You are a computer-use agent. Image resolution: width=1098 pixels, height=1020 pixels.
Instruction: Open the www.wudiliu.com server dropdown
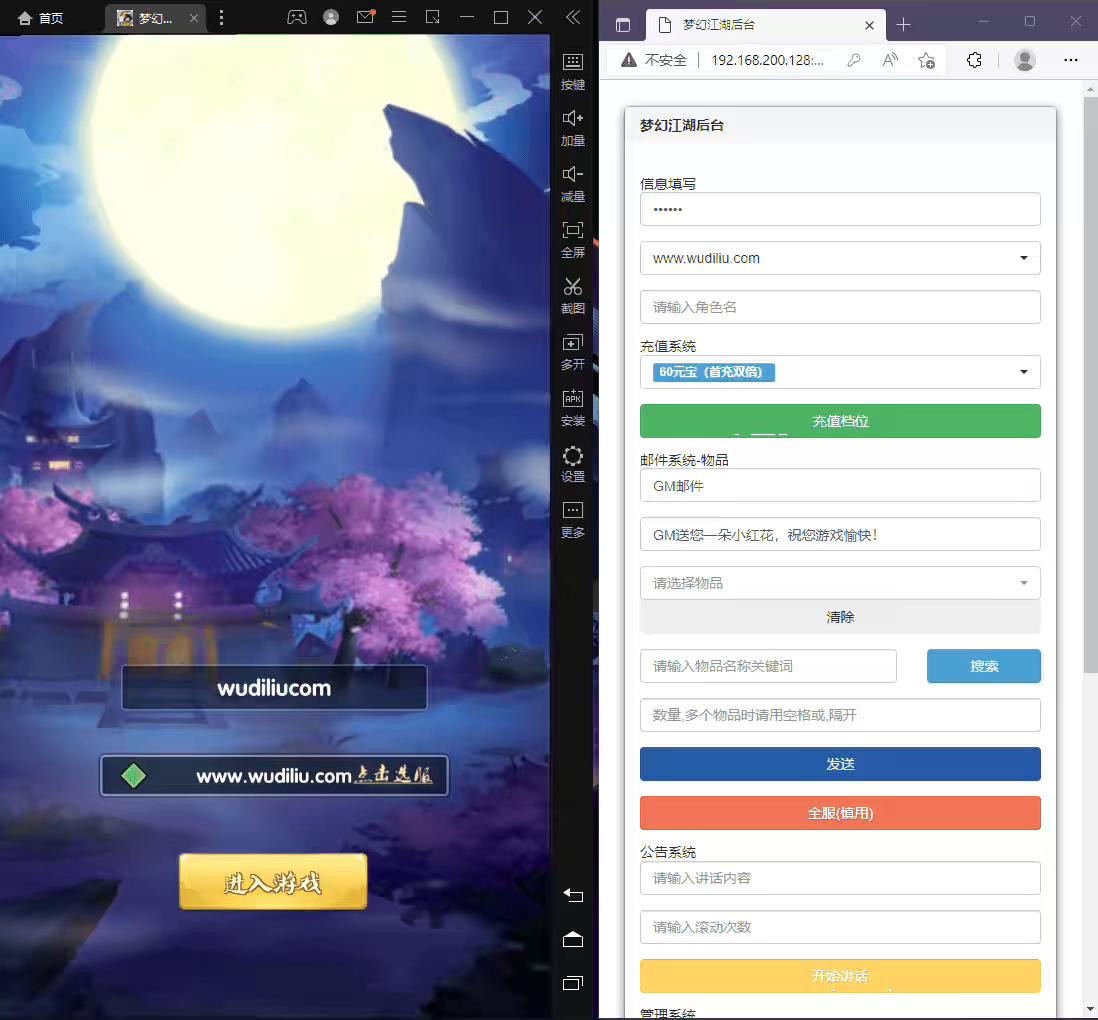(x=840, y=258)
